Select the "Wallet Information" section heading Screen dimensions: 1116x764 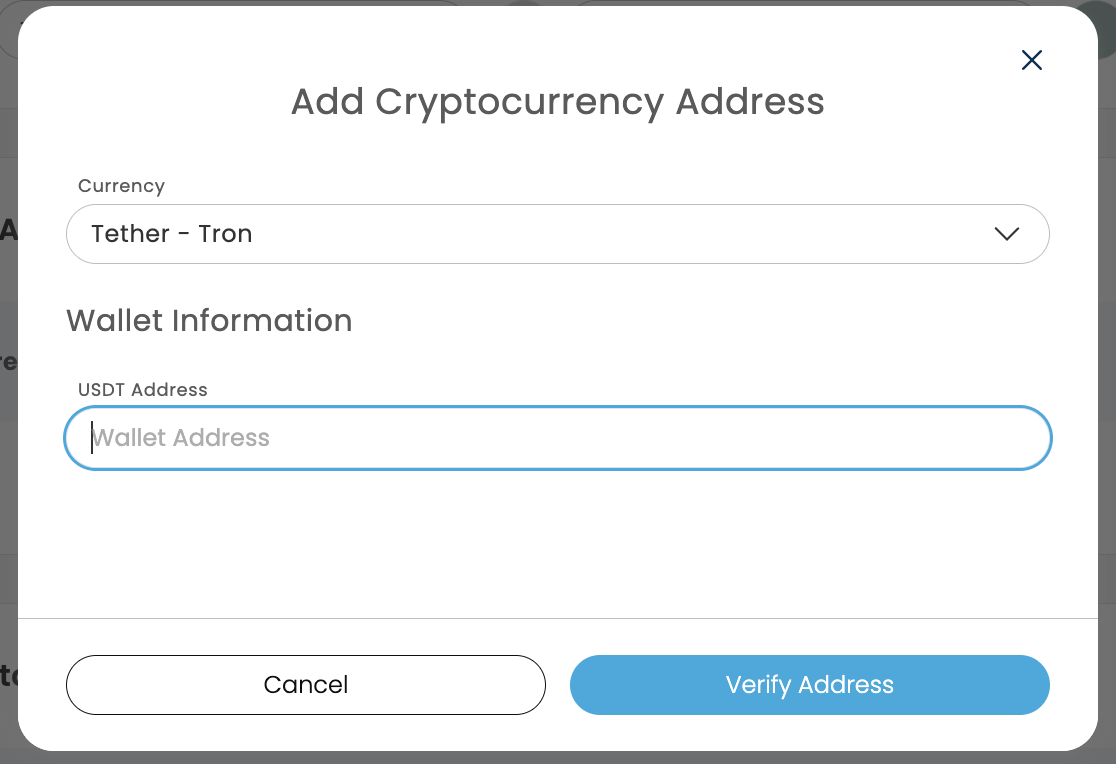(209, 321)
